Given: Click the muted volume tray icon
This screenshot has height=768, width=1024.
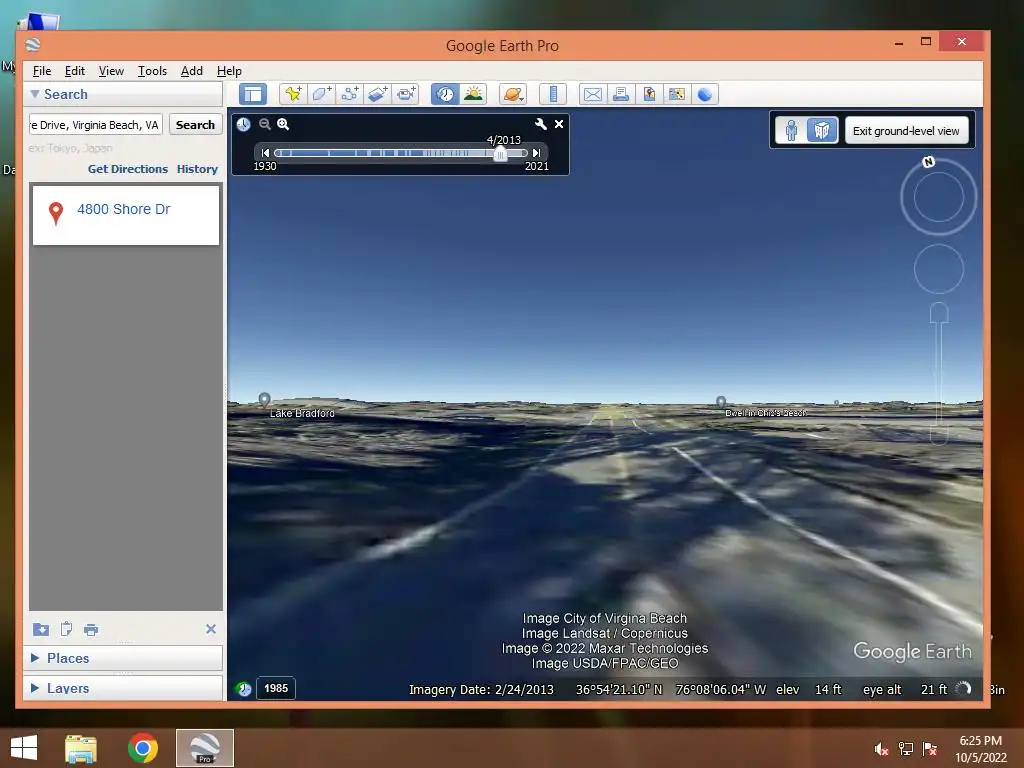Looking at the screenshot, I should tap(881, 748).
